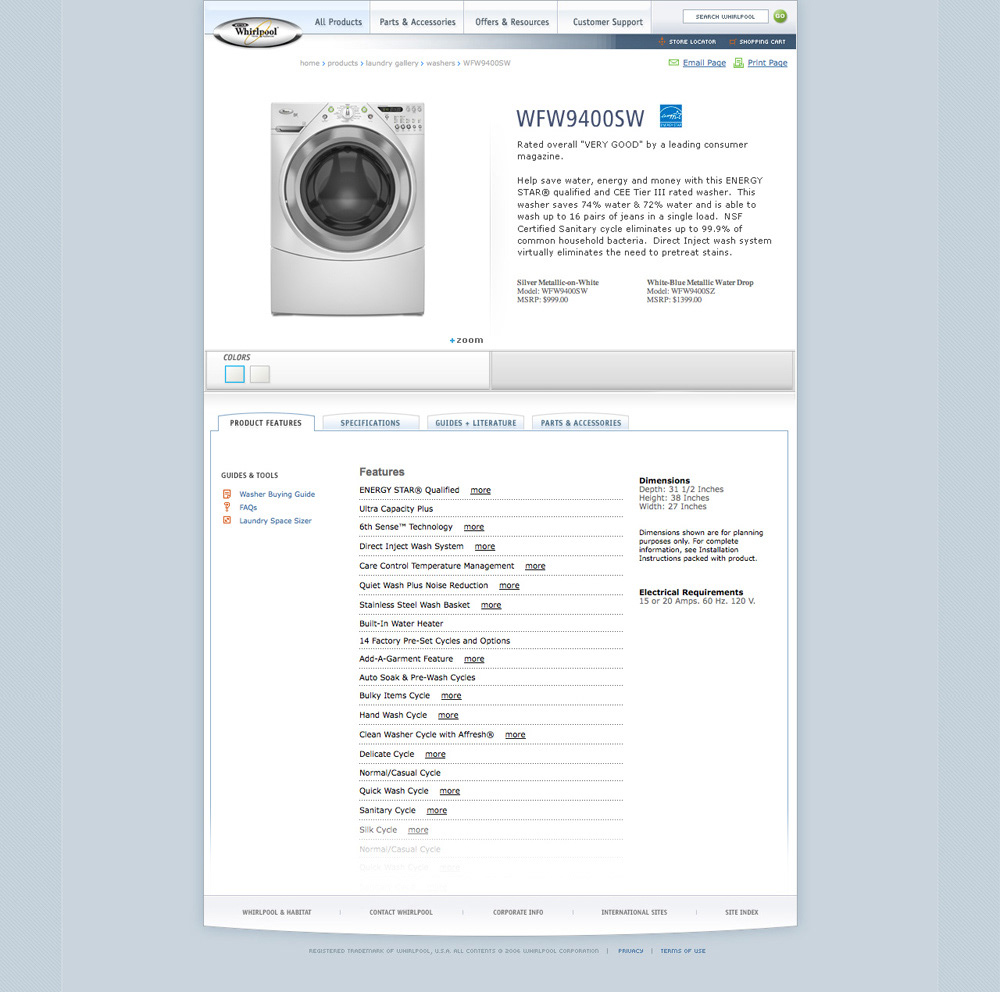Switch to the Guides + Literature tab
Screen dimensions: 1000x992
coord(476,423)
